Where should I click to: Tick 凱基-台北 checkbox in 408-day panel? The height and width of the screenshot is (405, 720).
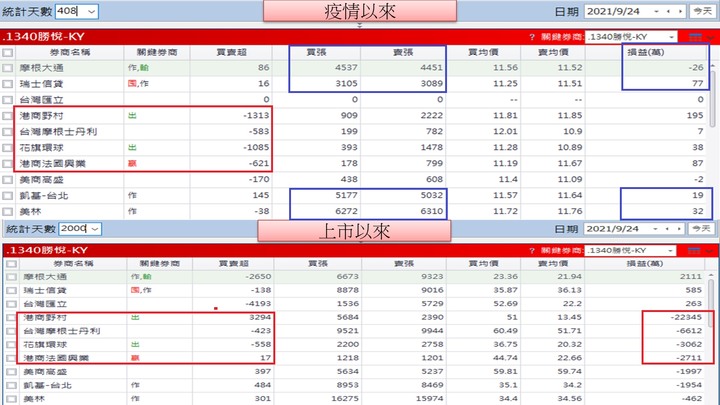[8, 196]
